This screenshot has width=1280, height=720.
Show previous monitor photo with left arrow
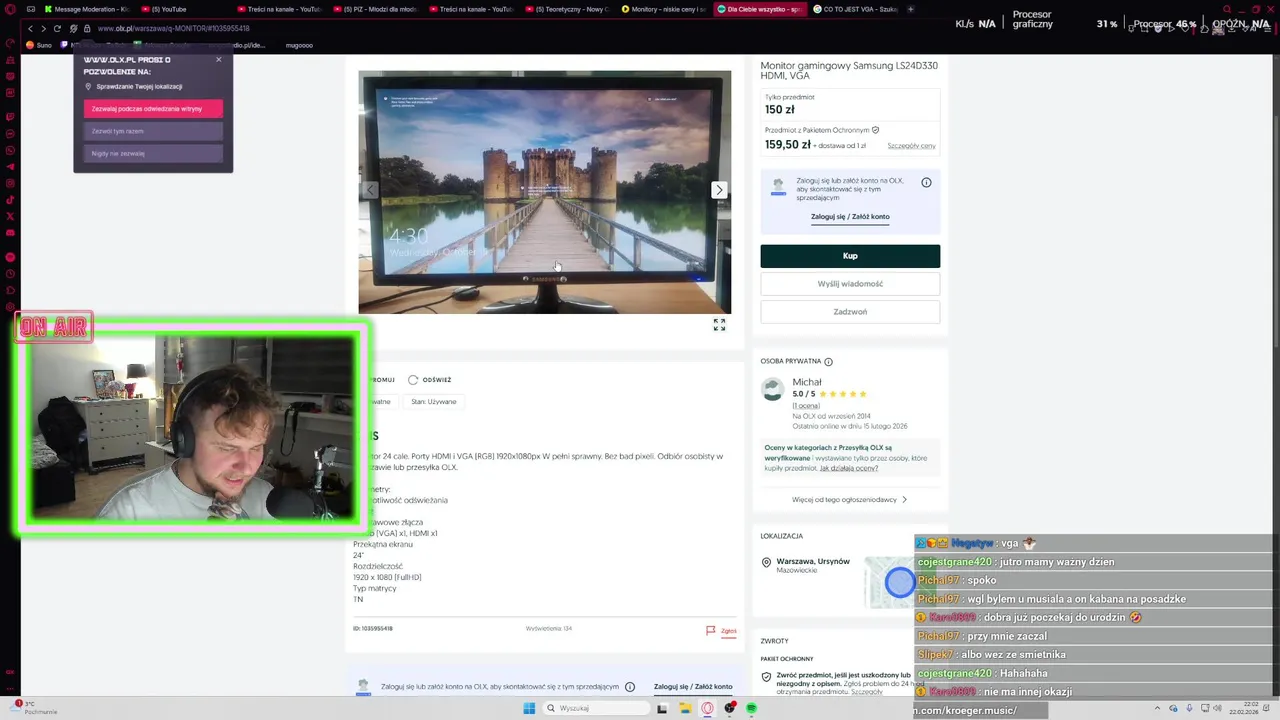point(370,190)
